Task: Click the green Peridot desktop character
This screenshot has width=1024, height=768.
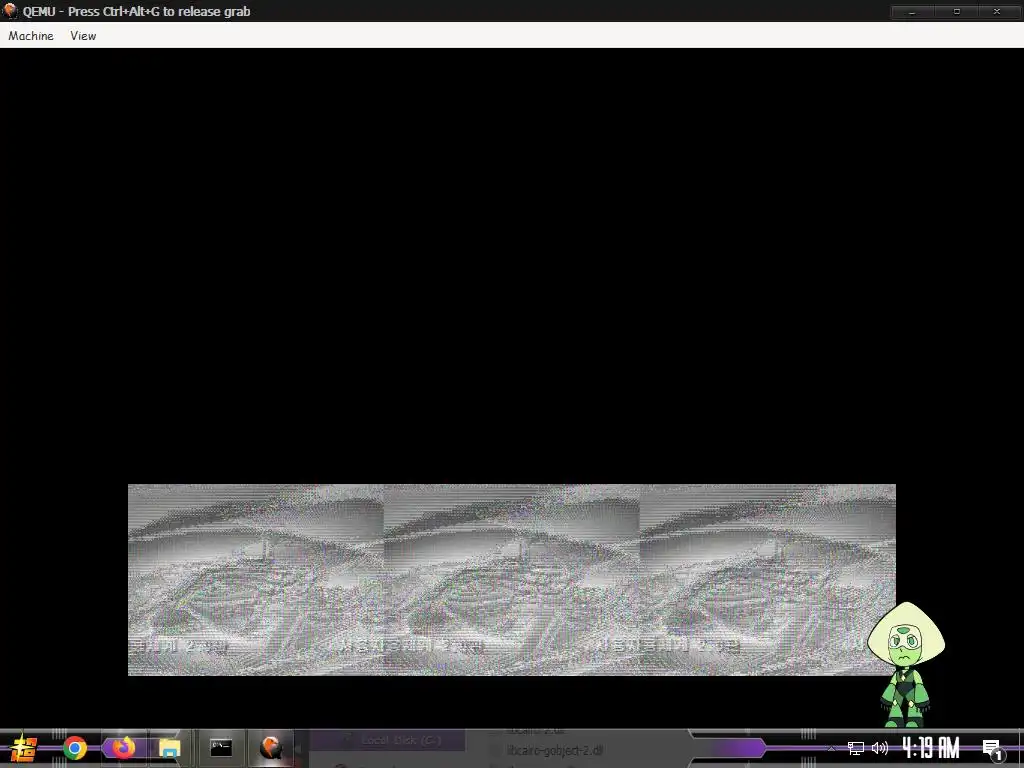Action: click(x=906, y=664)
